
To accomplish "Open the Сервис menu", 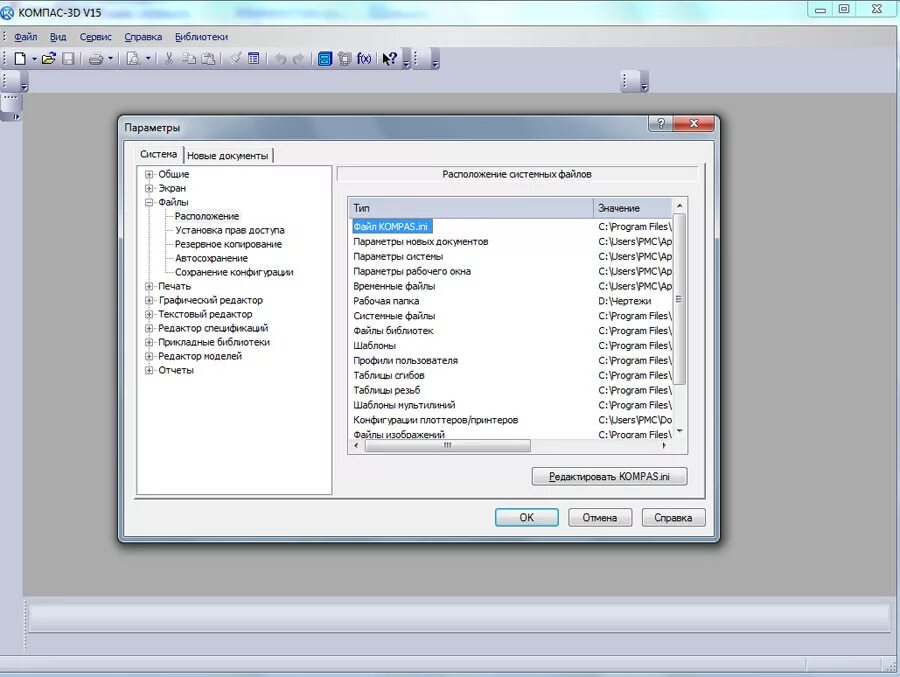I will click(95, 37).
